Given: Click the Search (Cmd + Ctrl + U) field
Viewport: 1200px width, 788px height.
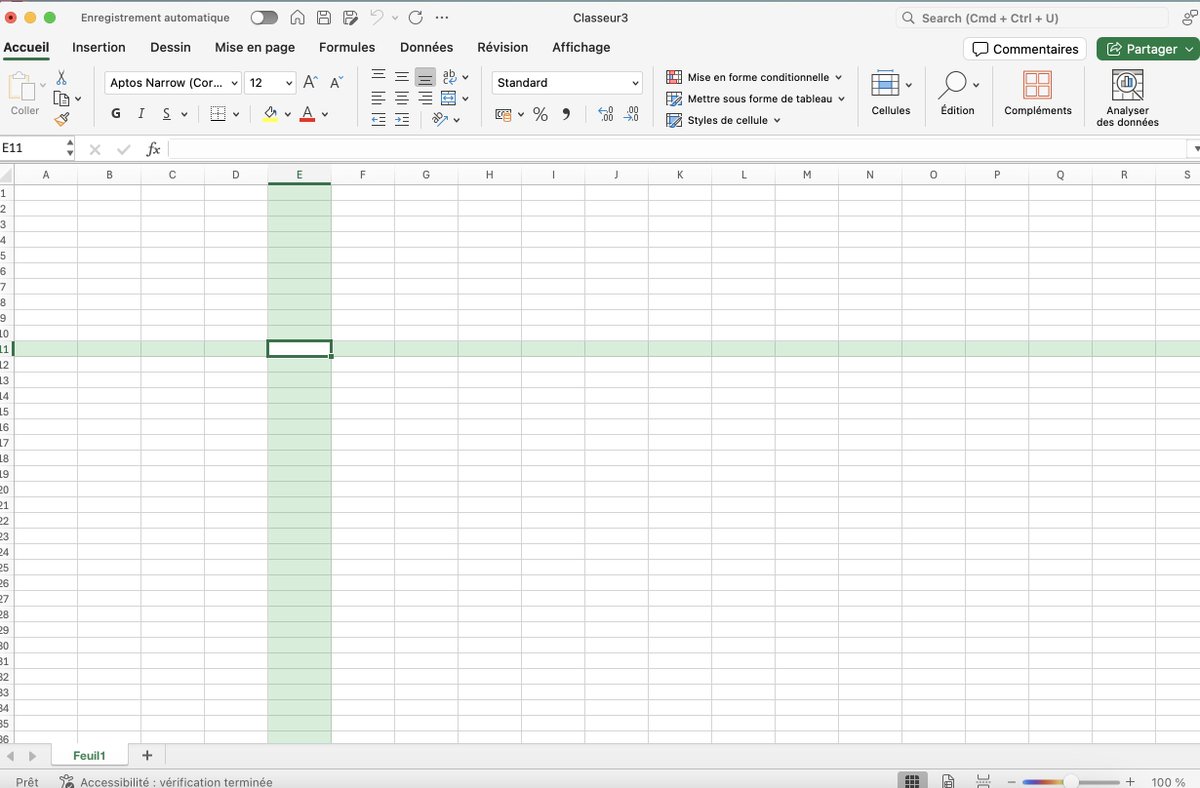Looking at the screenshot, I should pos(1031,18).
